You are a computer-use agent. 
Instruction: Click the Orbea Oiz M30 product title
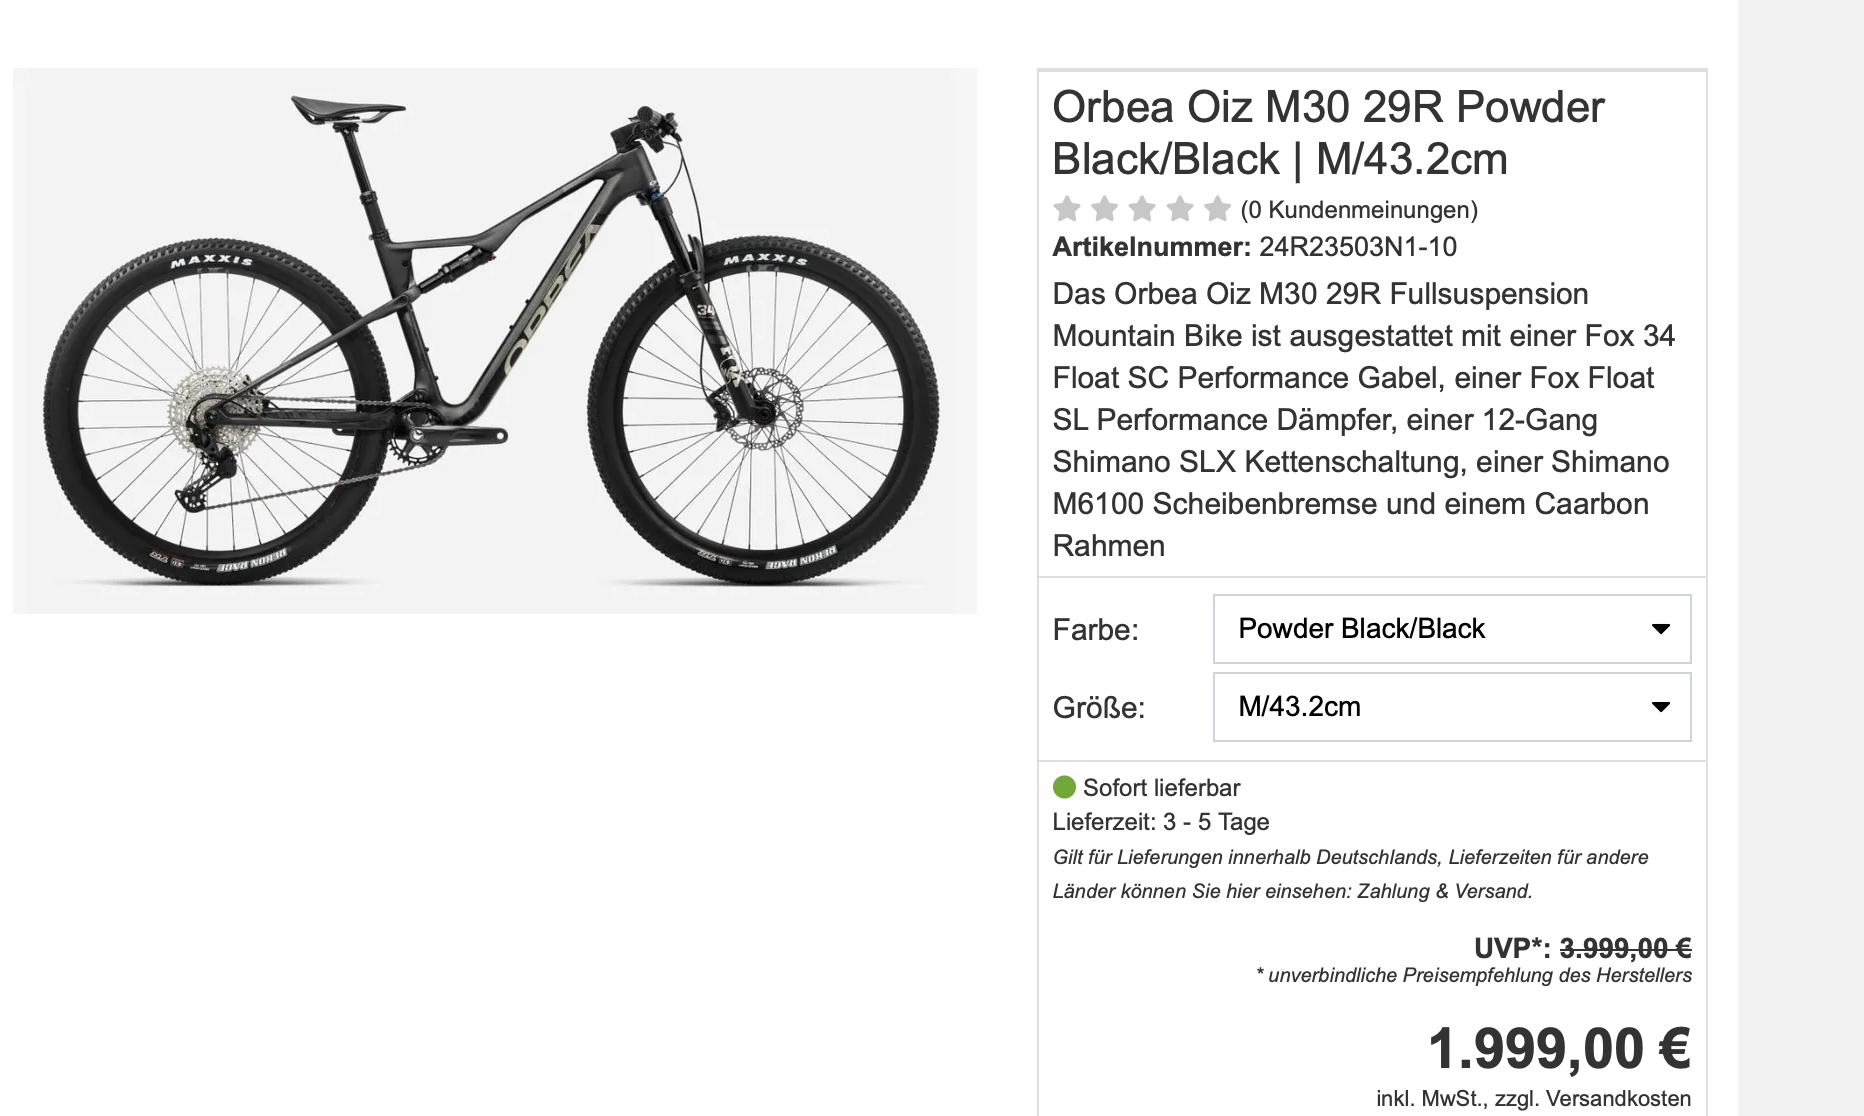(1328, 133)
